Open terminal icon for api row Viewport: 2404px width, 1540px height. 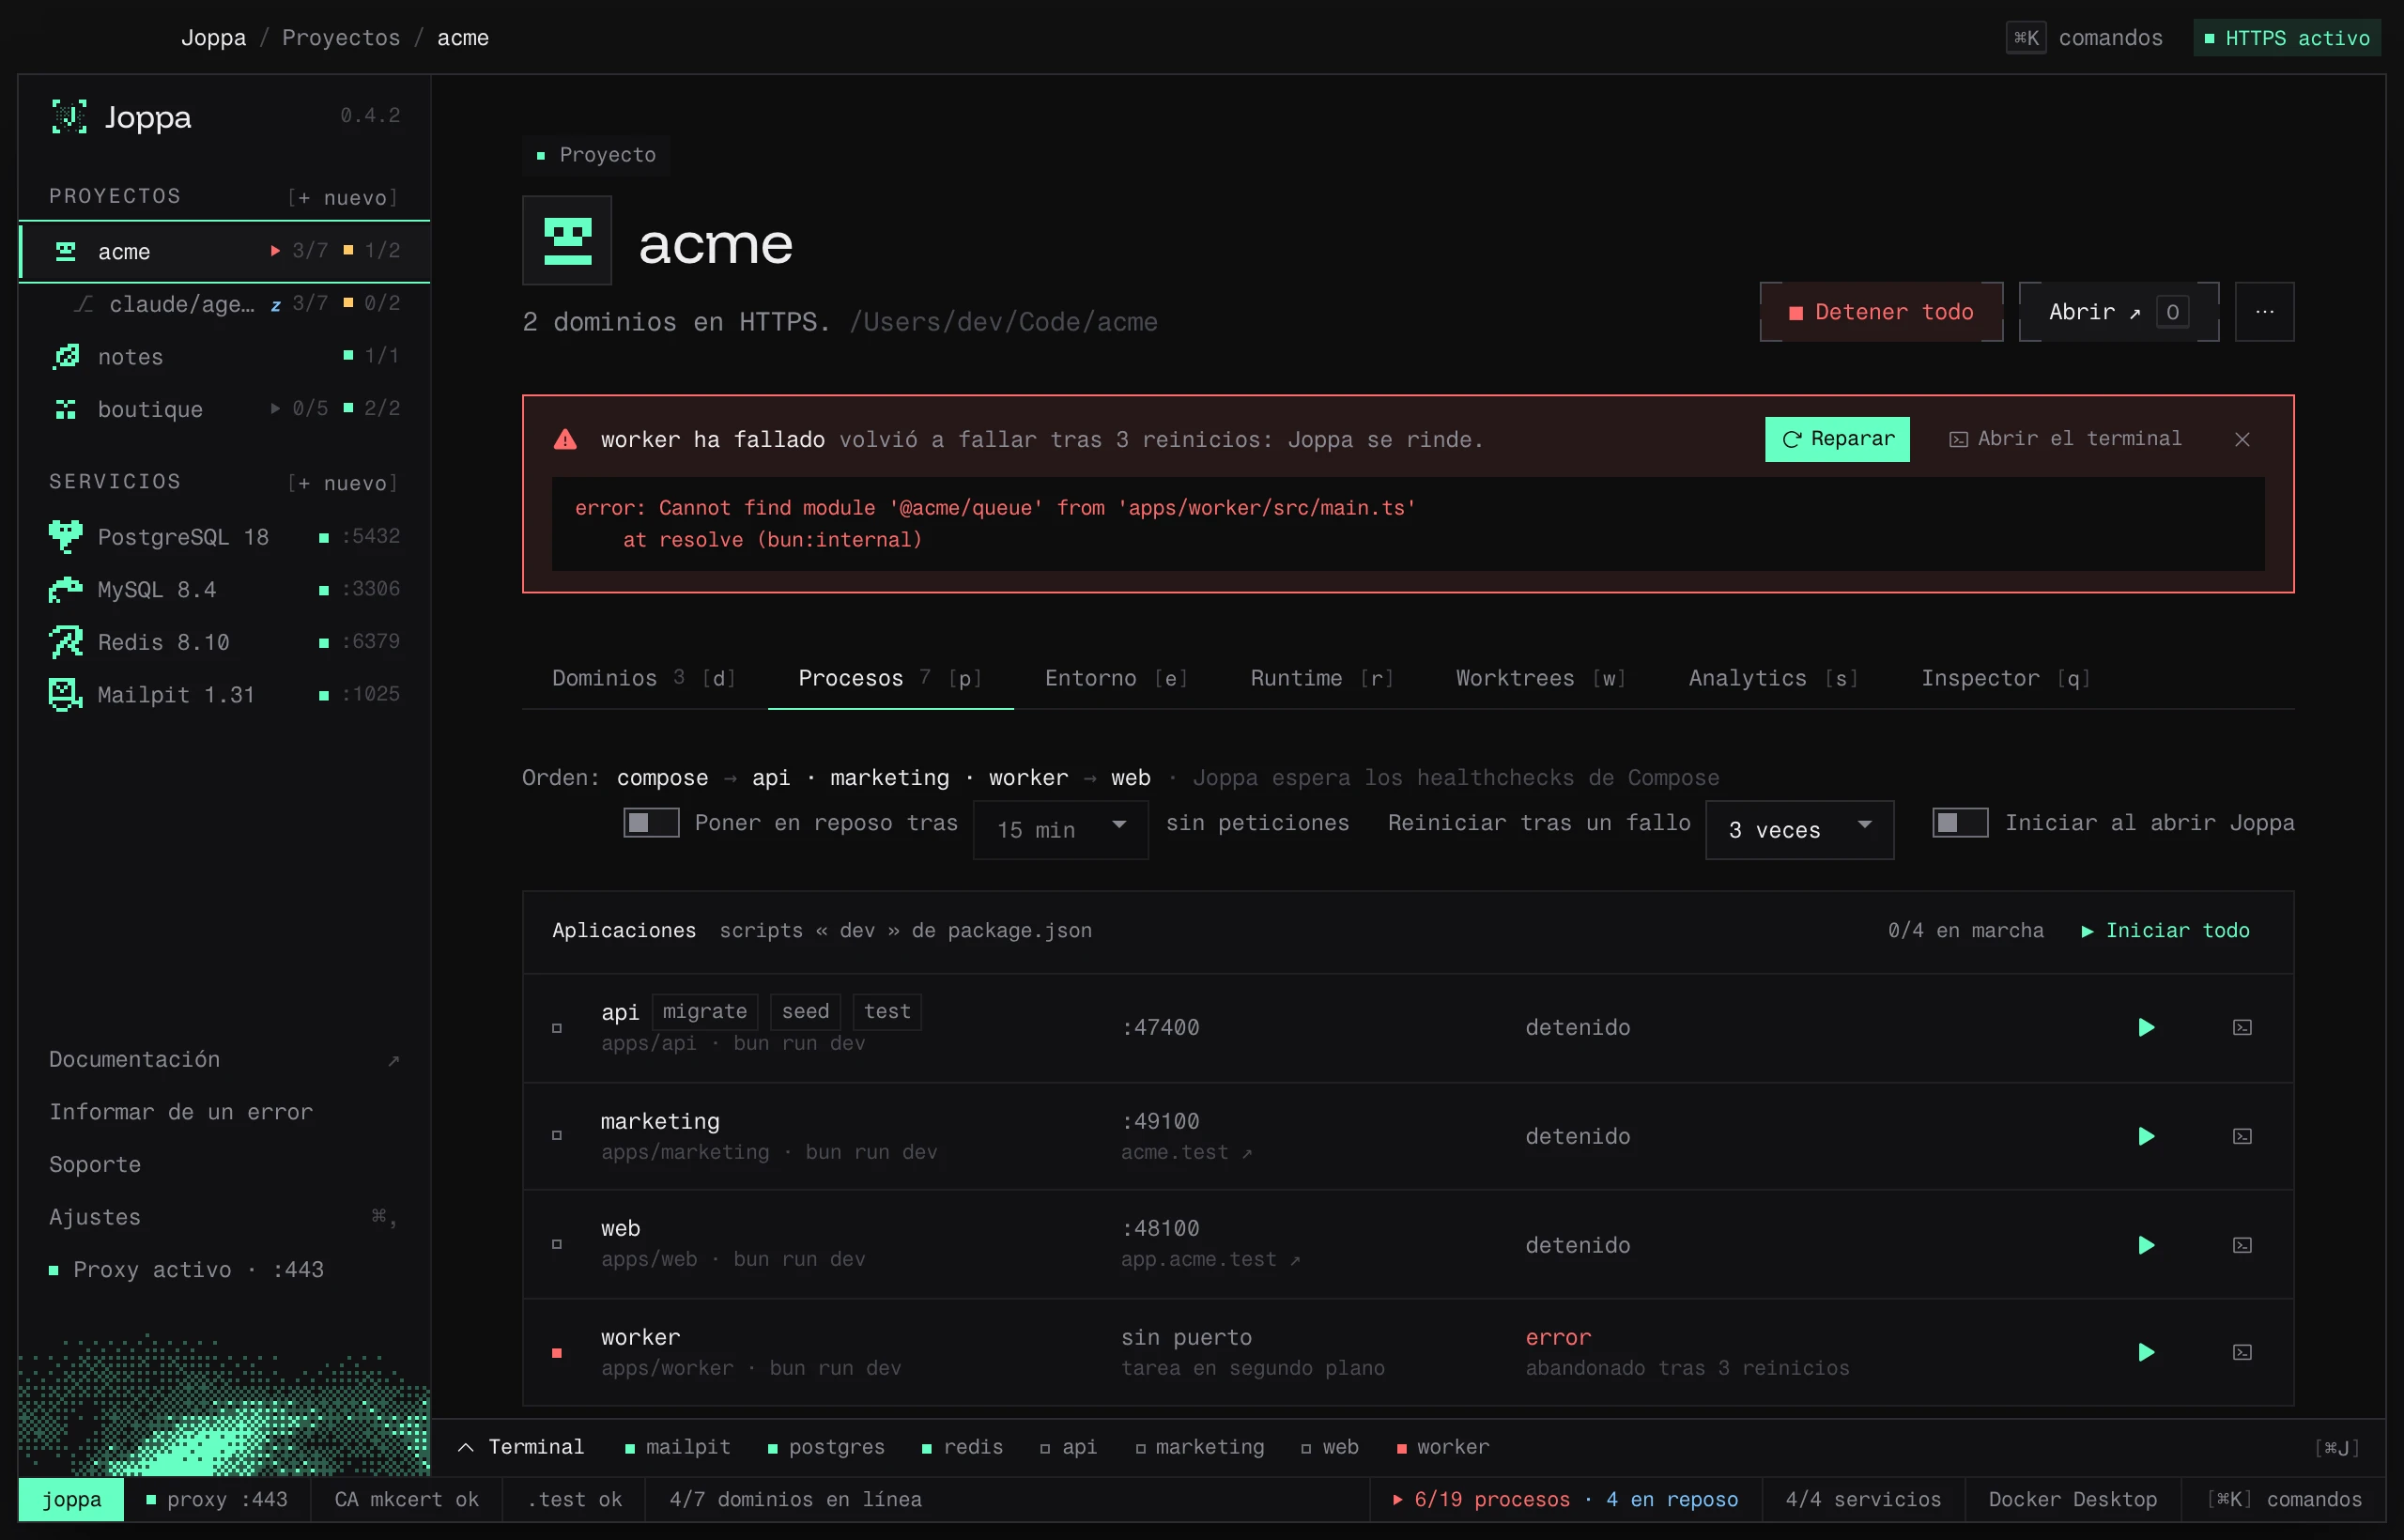point(2242,1028)
